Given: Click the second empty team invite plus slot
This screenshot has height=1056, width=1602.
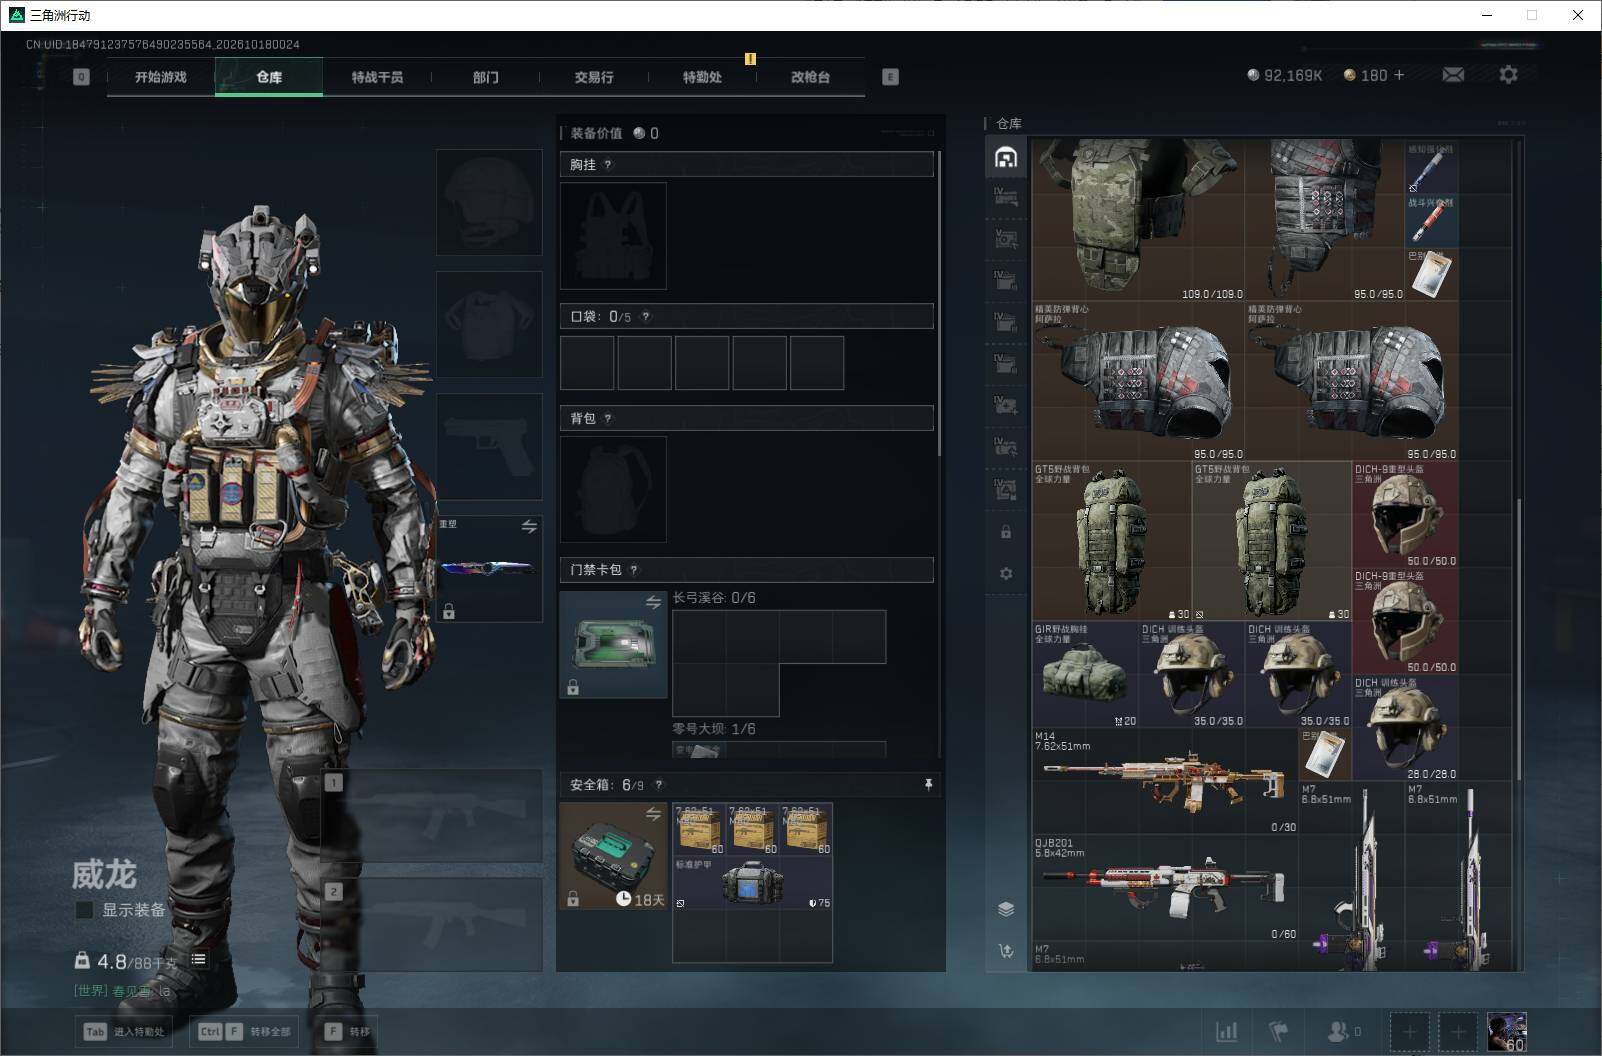Looking at the screenshot, I should (1458, 1031).
